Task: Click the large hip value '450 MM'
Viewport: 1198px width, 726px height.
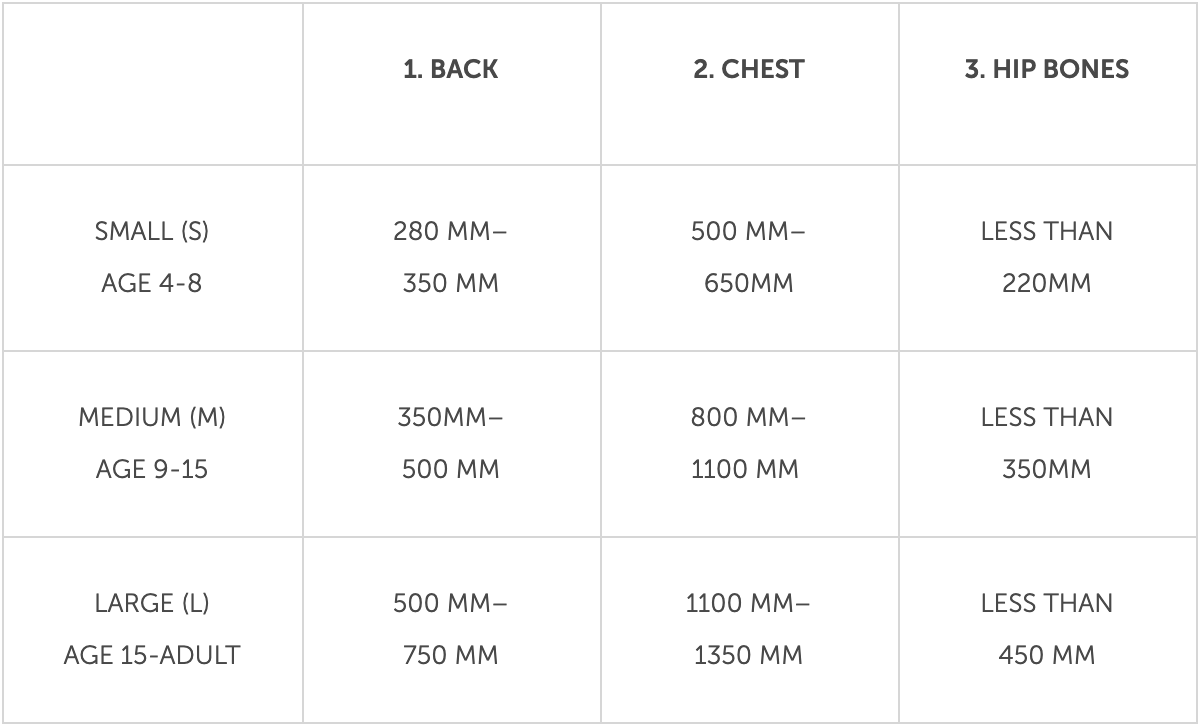Action: [x=1047, y=655]
